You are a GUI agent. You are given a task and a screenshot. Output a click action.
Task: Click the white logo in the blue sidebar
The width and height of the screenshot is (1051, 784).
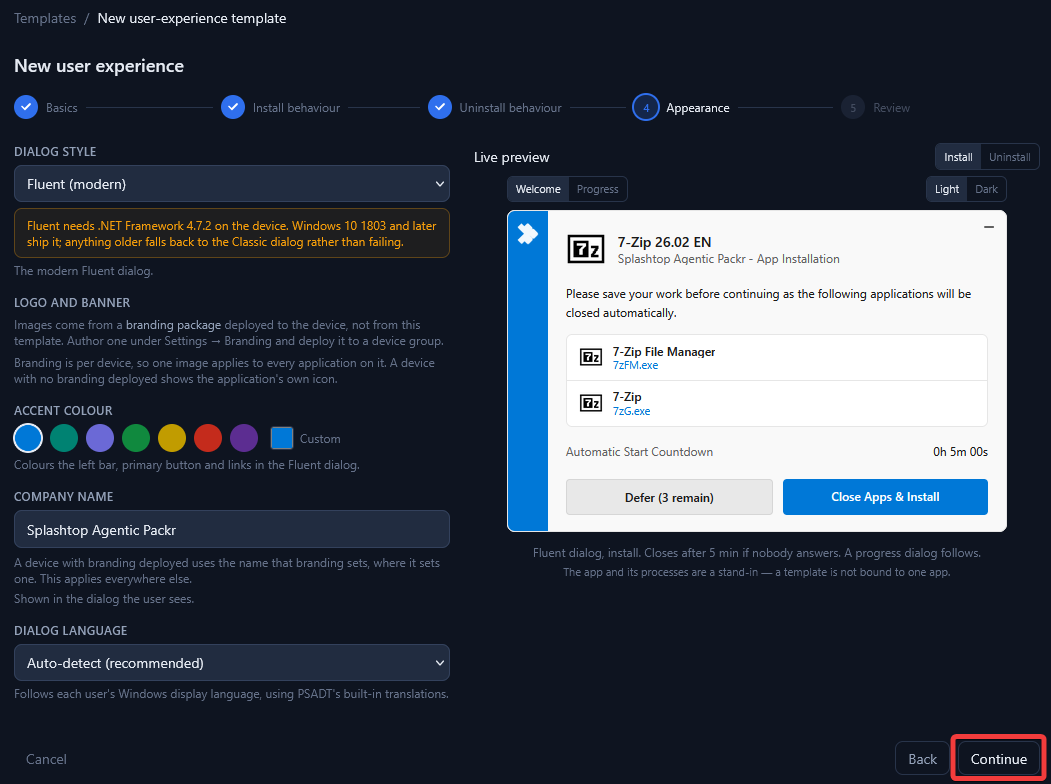click(x=528, y=233)
